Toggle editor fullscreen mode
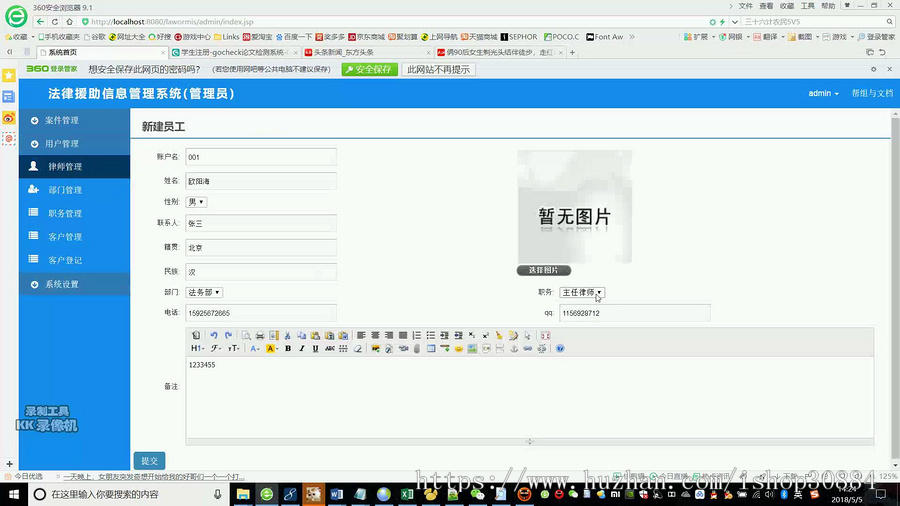Viewport: 900px width, 506px height. (x=545, y=335)
